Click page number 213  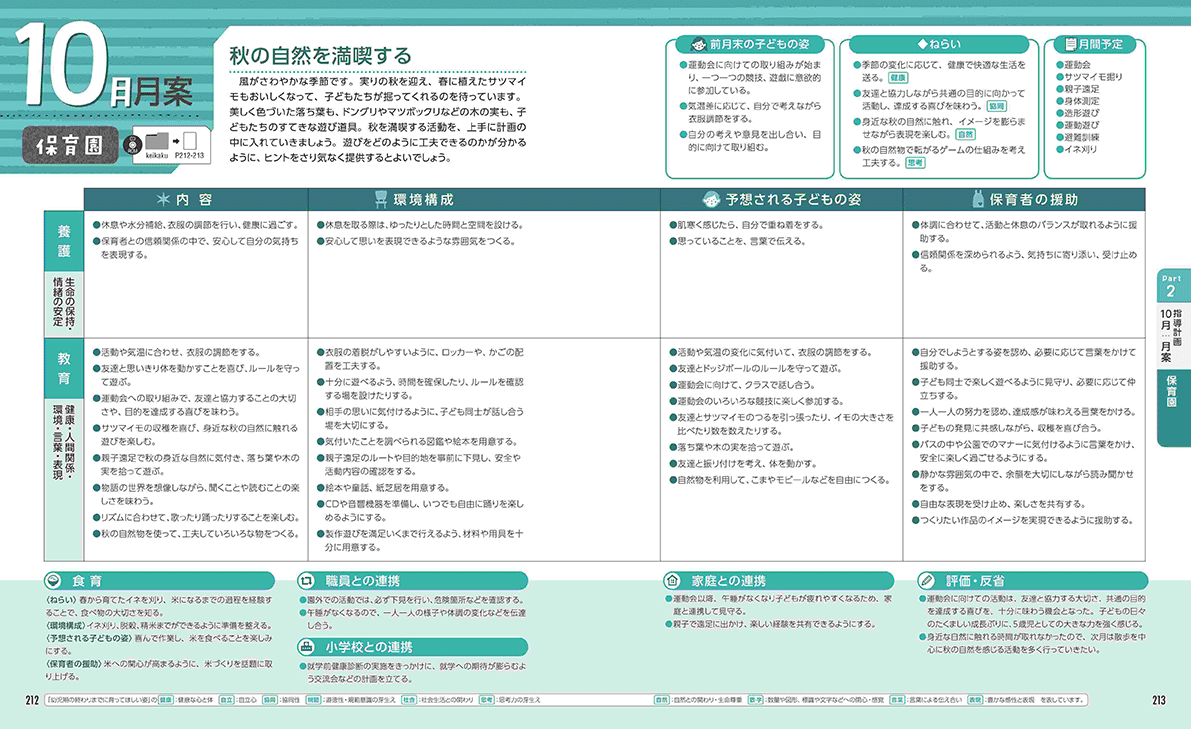tap(1158, 700)
